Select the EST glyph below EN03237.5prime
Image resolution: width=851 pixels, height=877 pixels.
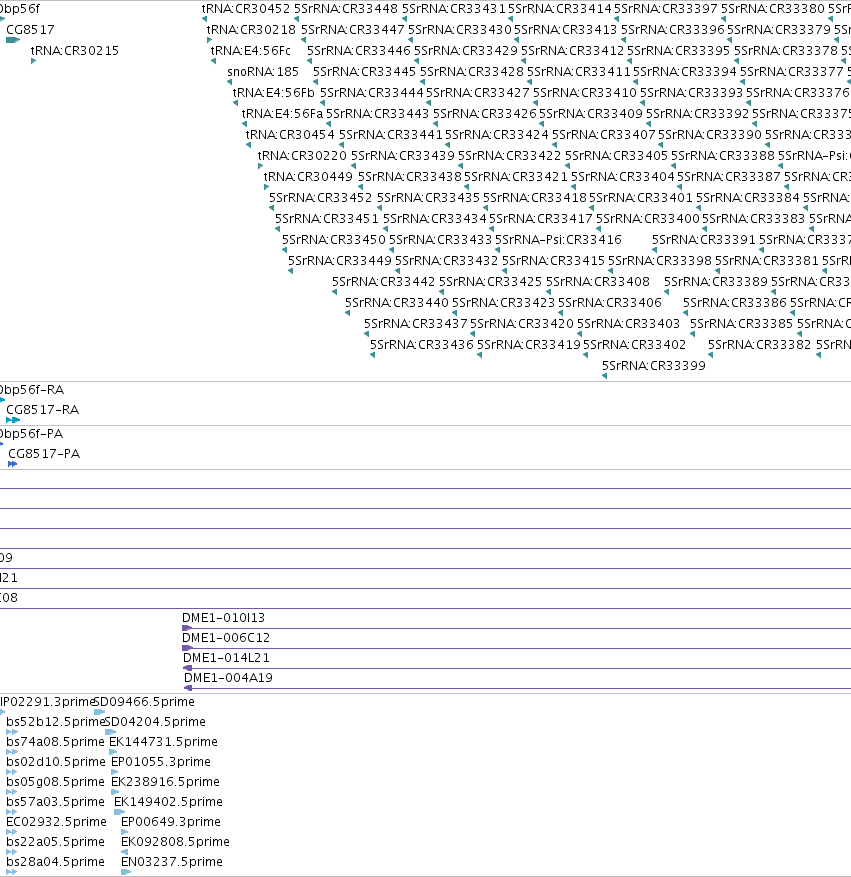tap(126, 872)
